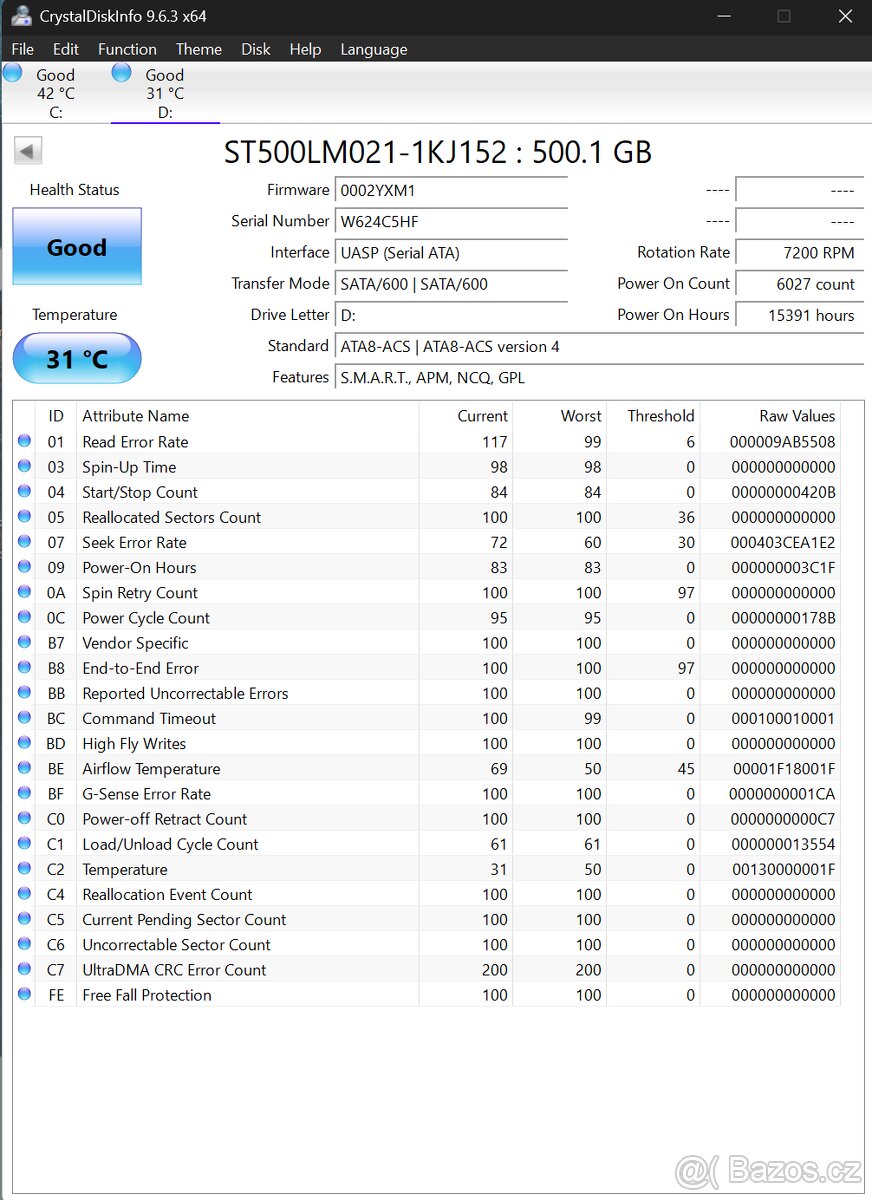Click the Firmware field showing 0002YXM1

point(451,190)
